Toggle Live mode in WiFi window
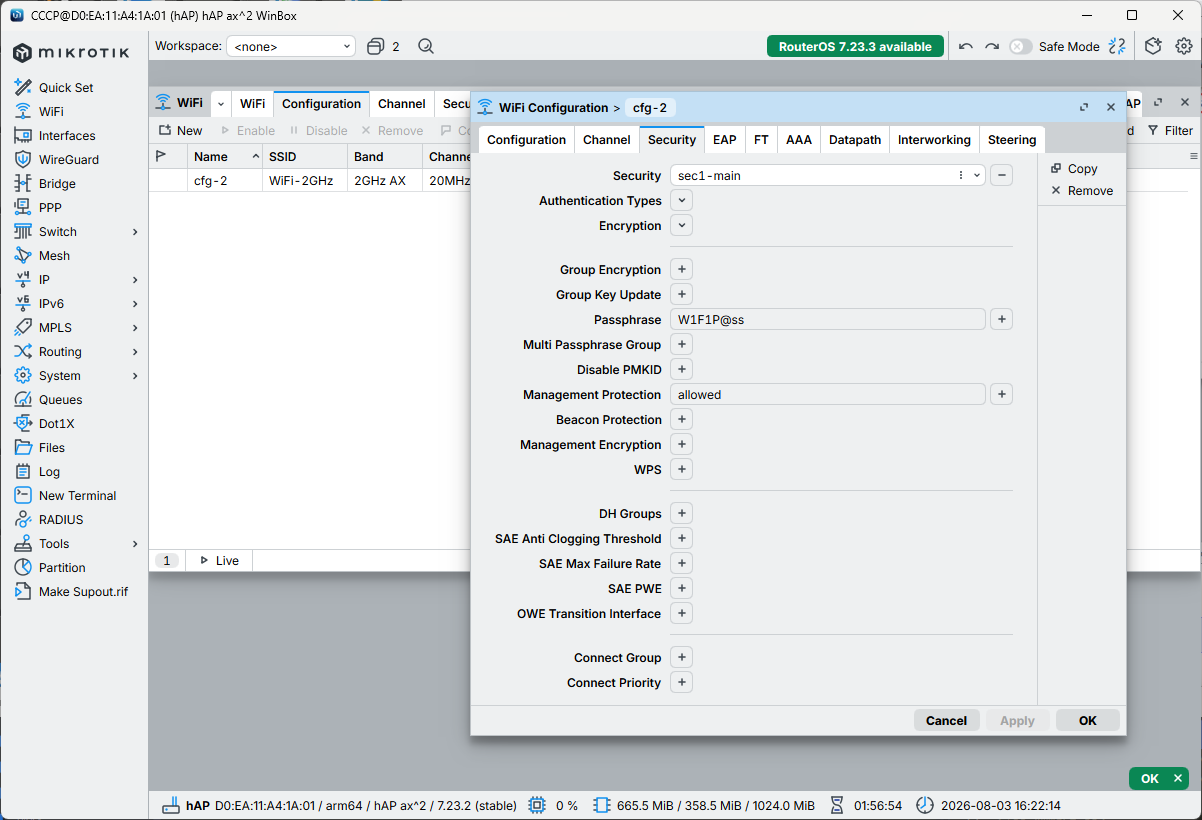Viewport: 1202px width, 820px height. click(219, 561)
